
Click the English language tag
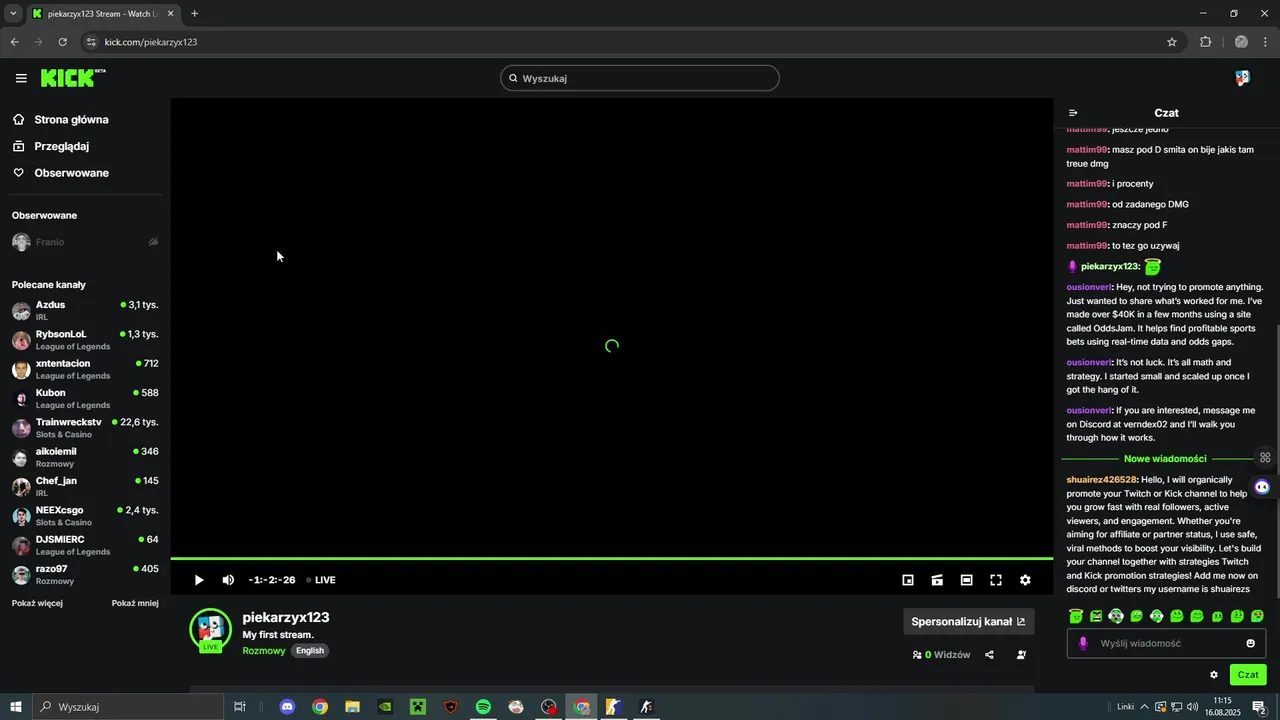tap(310, 650)
